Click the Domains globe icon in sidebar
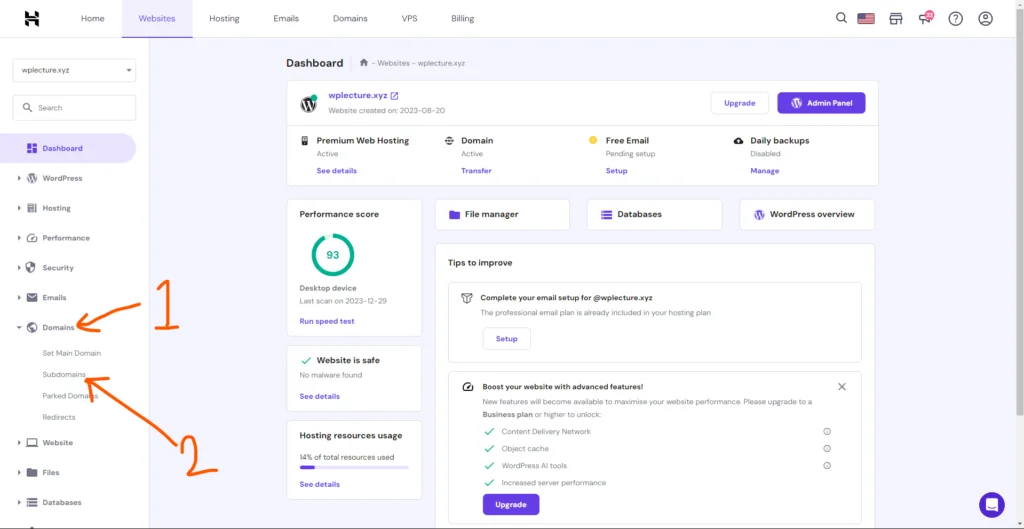 pos(31,327)
